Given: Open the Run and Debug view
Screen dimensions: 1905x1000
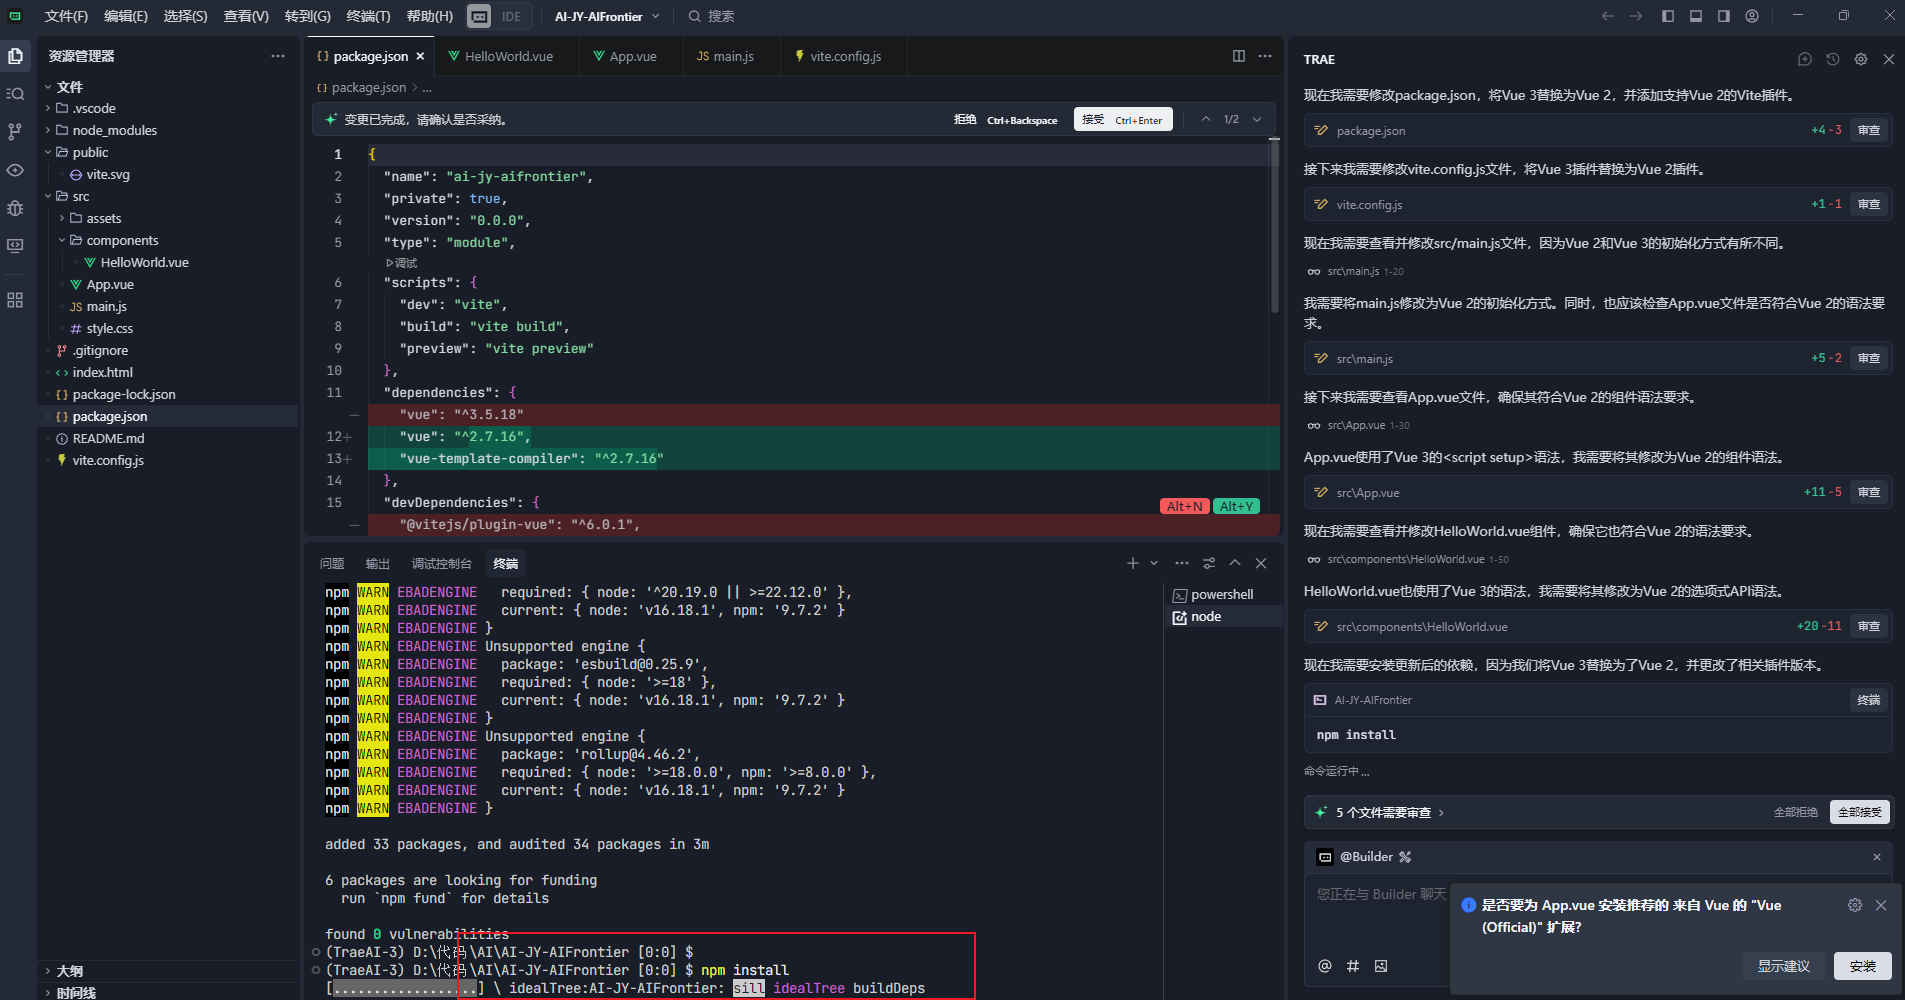Looking at the screenshot, I should pyautogui.click(x=16, y=208).
